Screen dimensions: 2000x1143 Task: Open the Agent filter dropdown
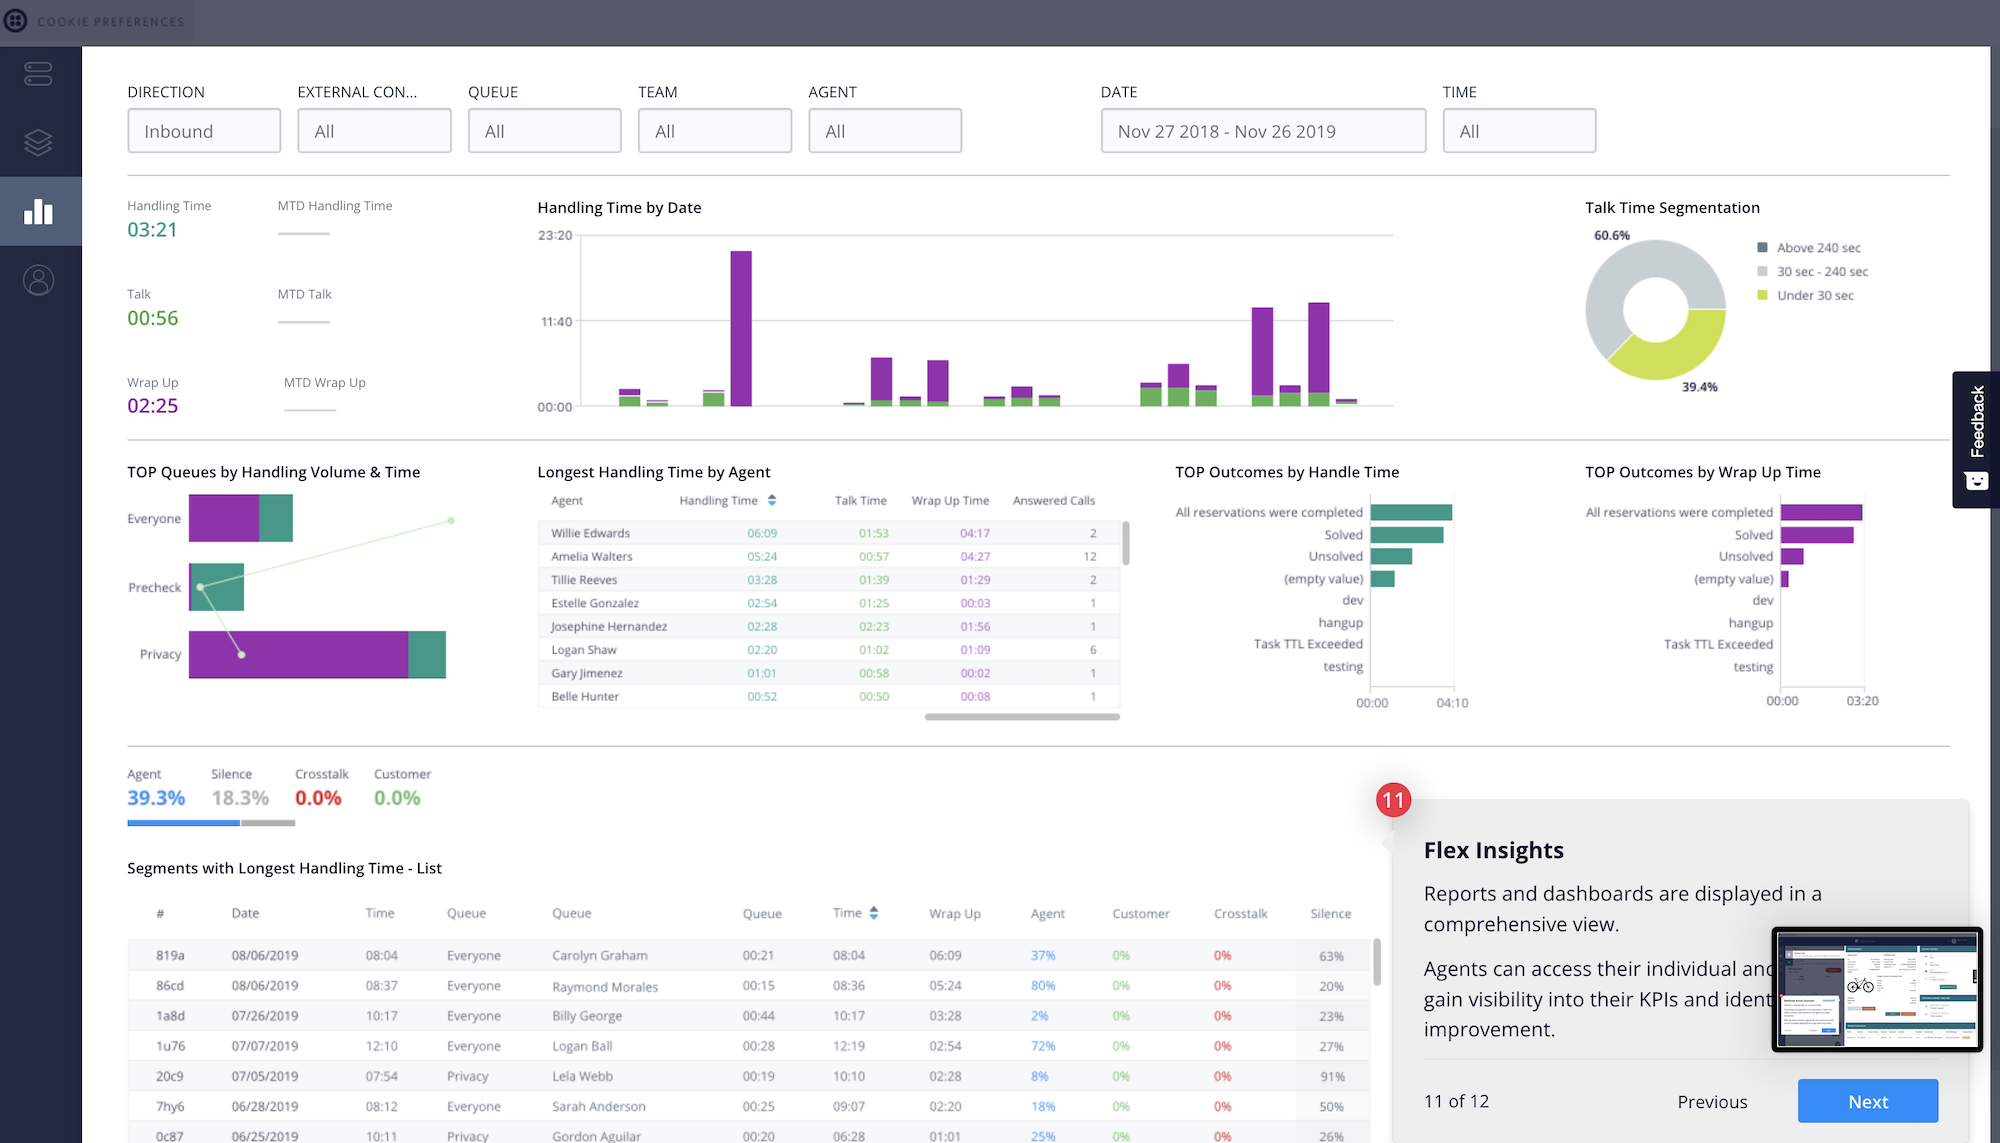click(885, 131)
